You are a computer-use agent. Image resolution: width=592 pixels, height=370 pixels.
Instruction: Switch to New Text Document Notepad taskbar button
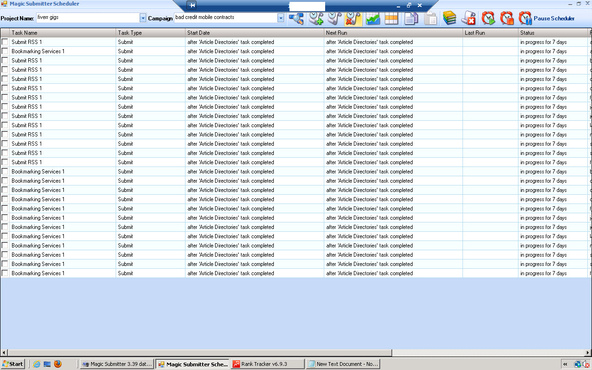pyautogui.click(x=343, y=364)
